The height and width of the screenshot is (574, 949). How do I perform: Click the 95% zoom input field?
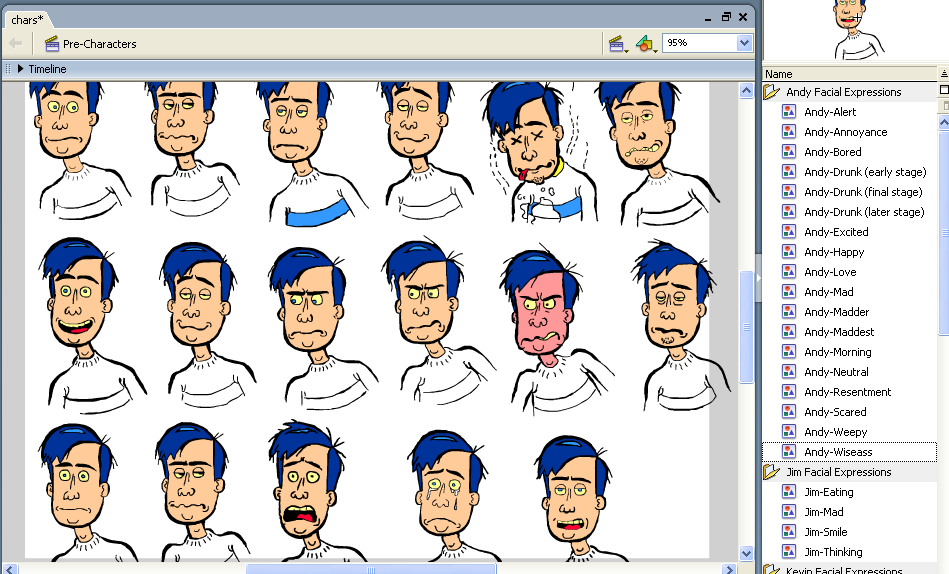[700, 43]
